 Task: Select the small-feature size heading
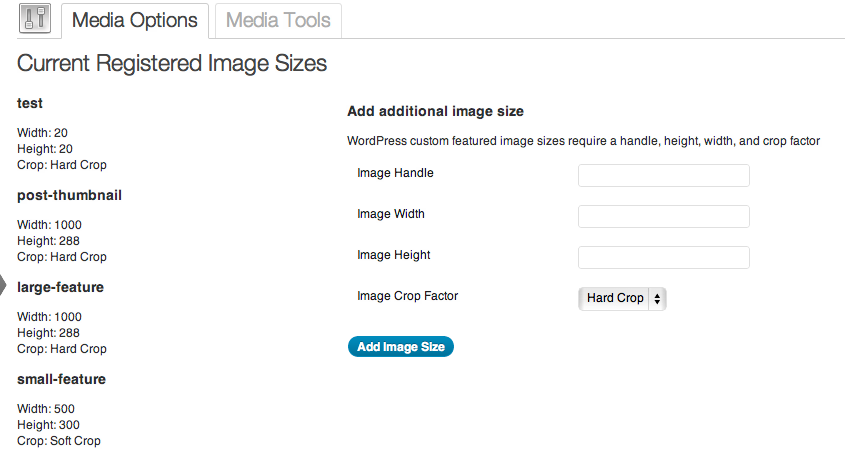[x=61, y=379]
